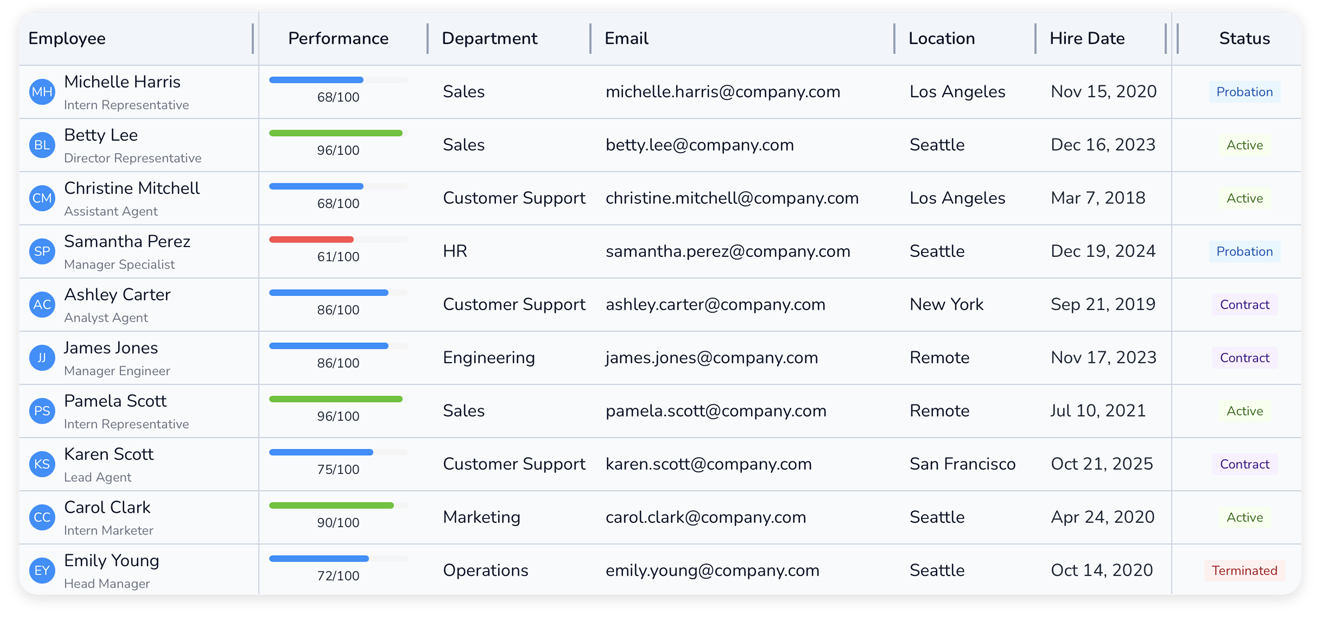Screen dimensions: 1320x623
Task: Sort by the Employee column header
Action: (67, 39)
